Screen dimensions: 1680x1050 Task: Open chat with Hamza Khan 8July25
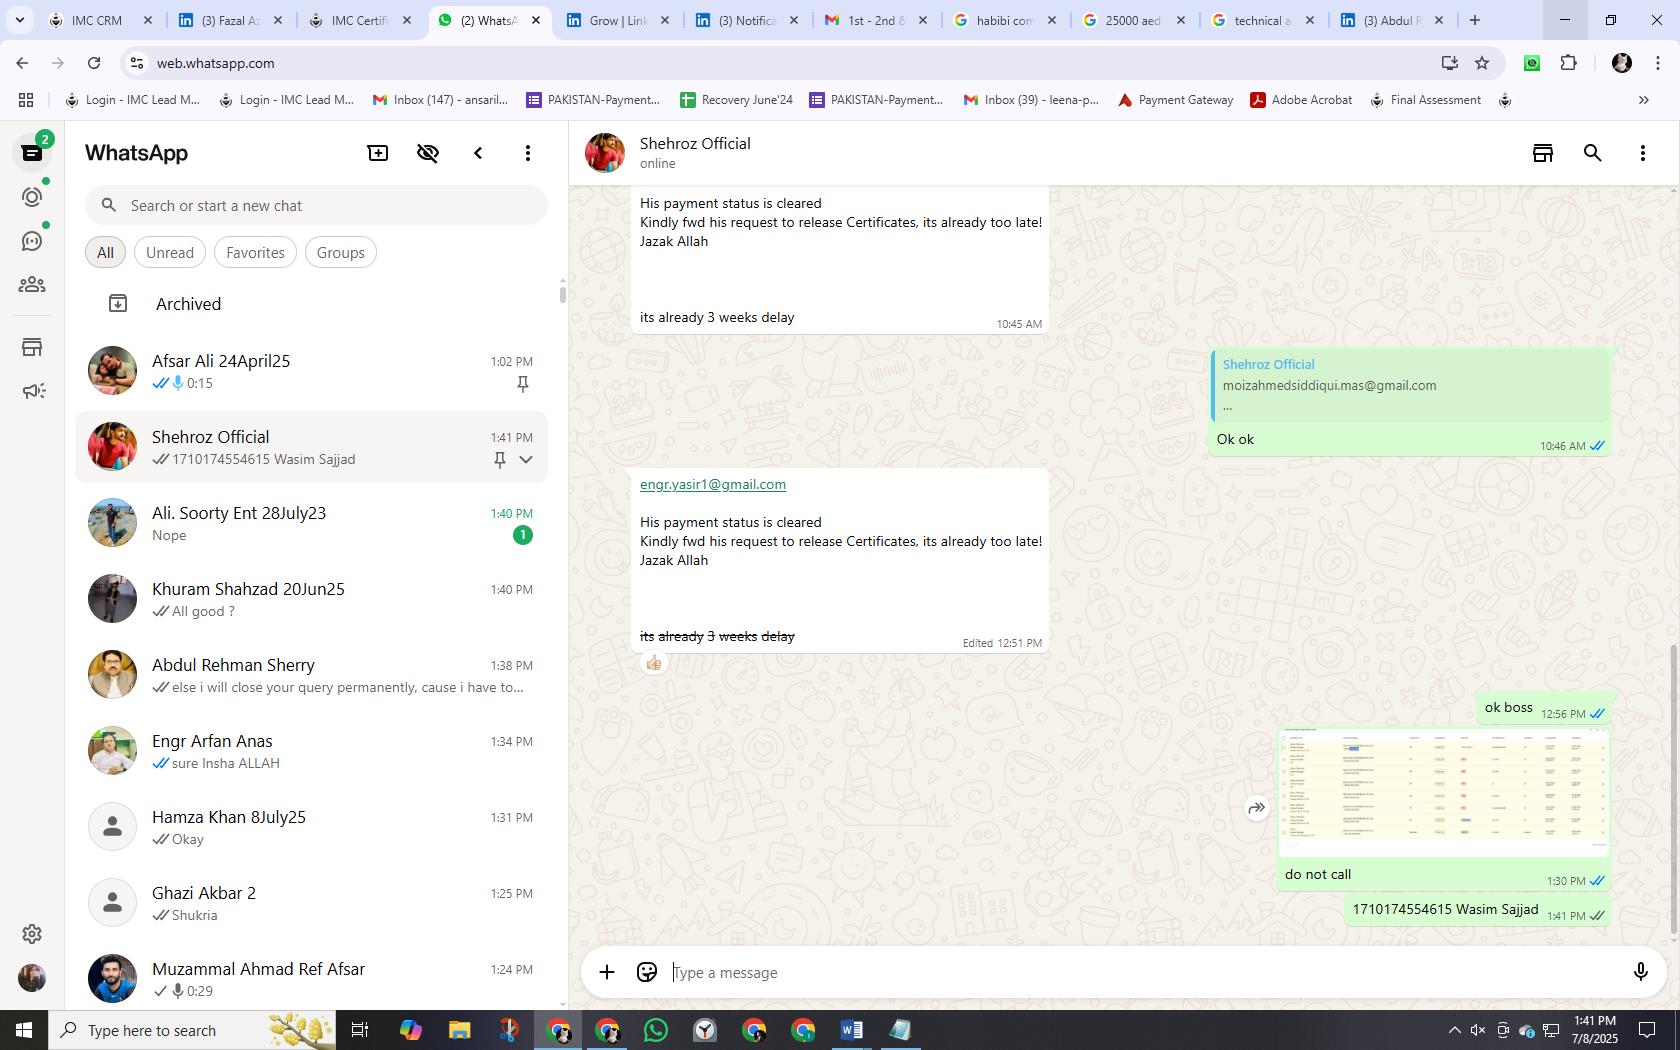[311, 827]
